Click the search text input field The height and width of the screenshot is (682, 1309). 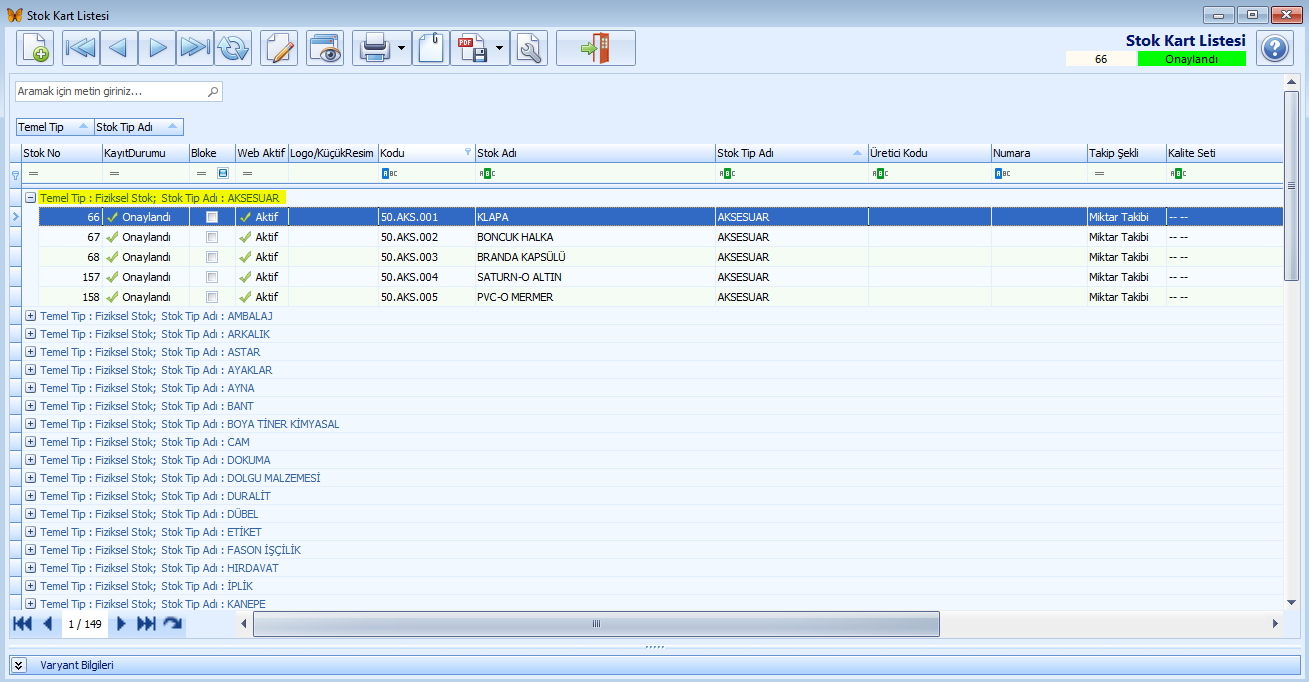click(x=110, y=91)
